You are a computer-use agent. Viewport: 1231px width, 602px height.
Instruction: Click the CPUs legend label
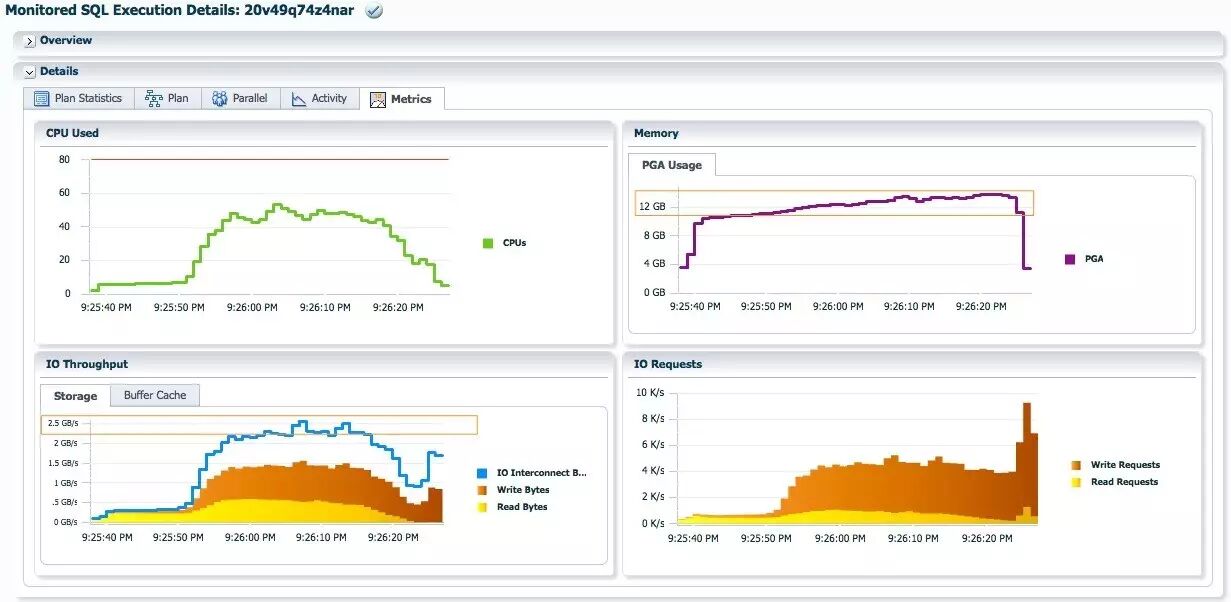514,243
